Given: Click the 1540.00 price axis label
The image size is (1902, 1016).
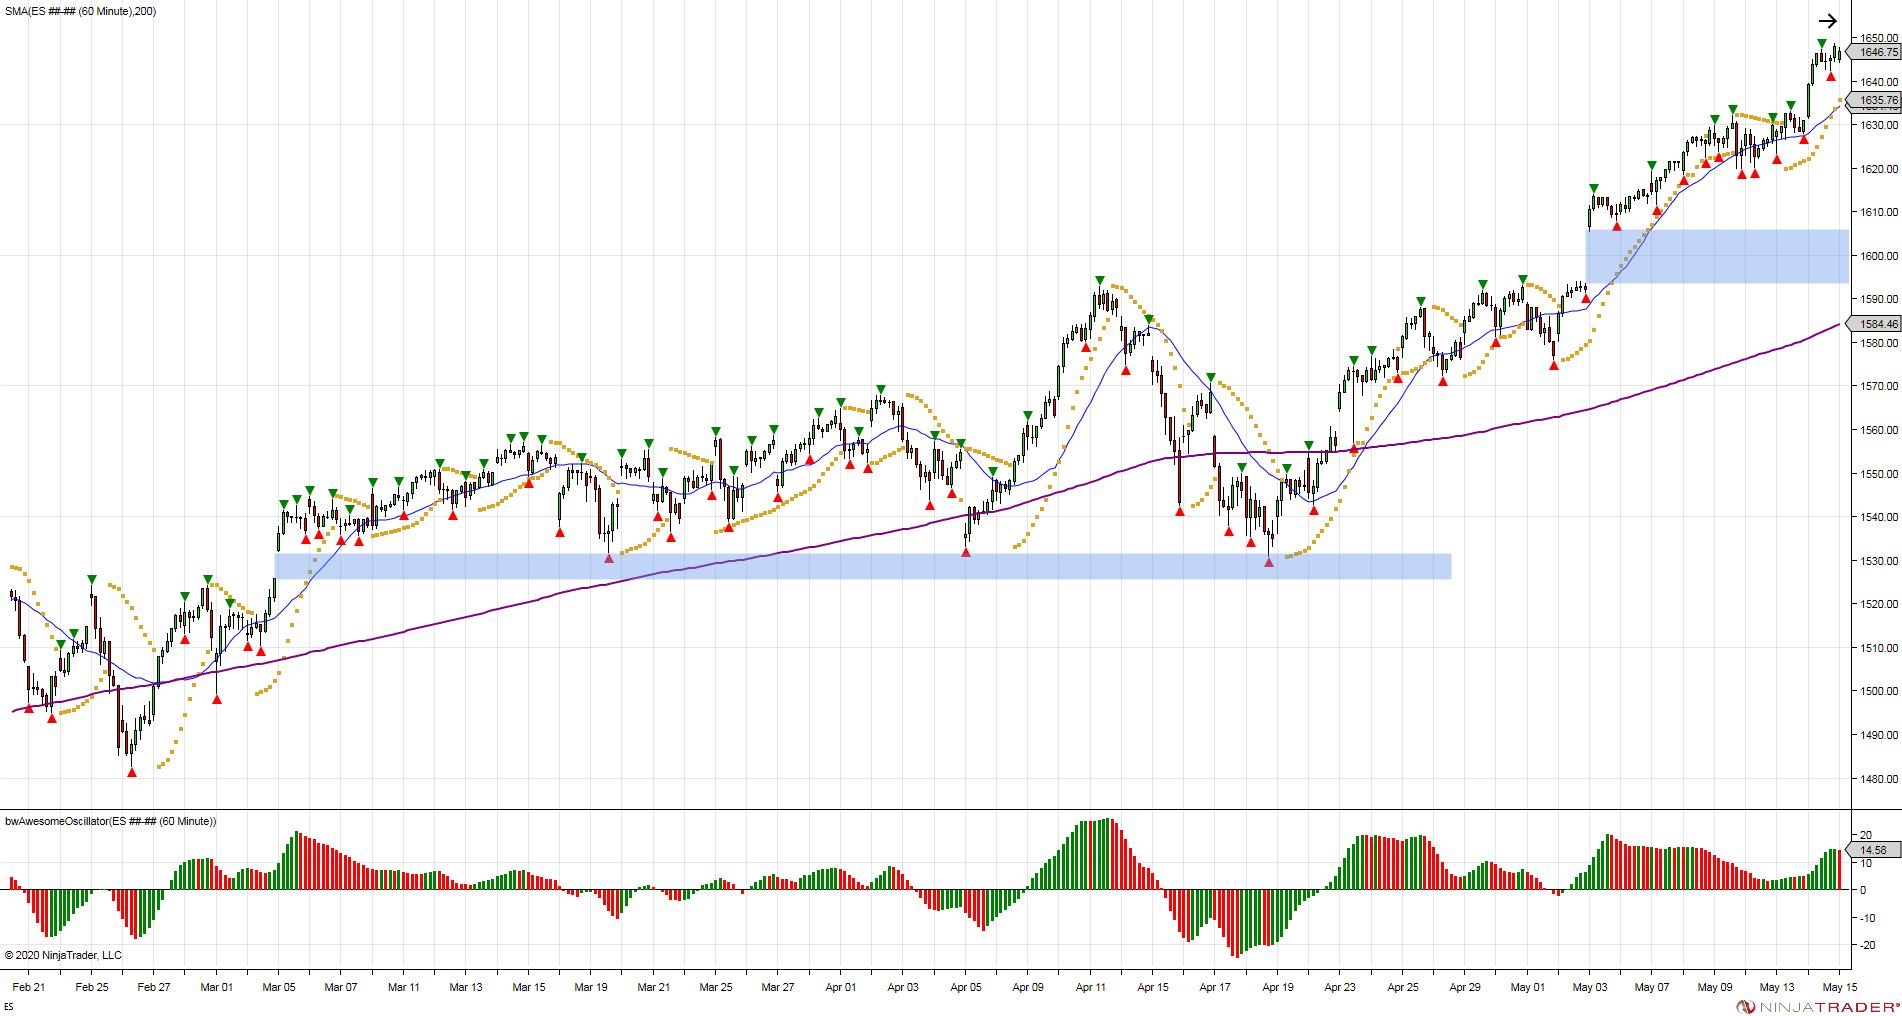Looking at the screenshot, I should point(1879,517).
